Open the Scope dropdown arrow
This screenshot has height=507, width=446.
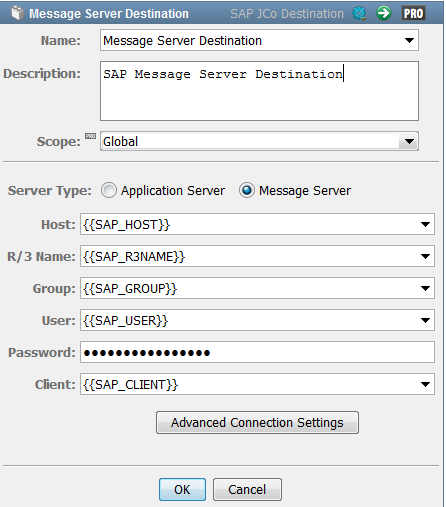pos(409,142)
